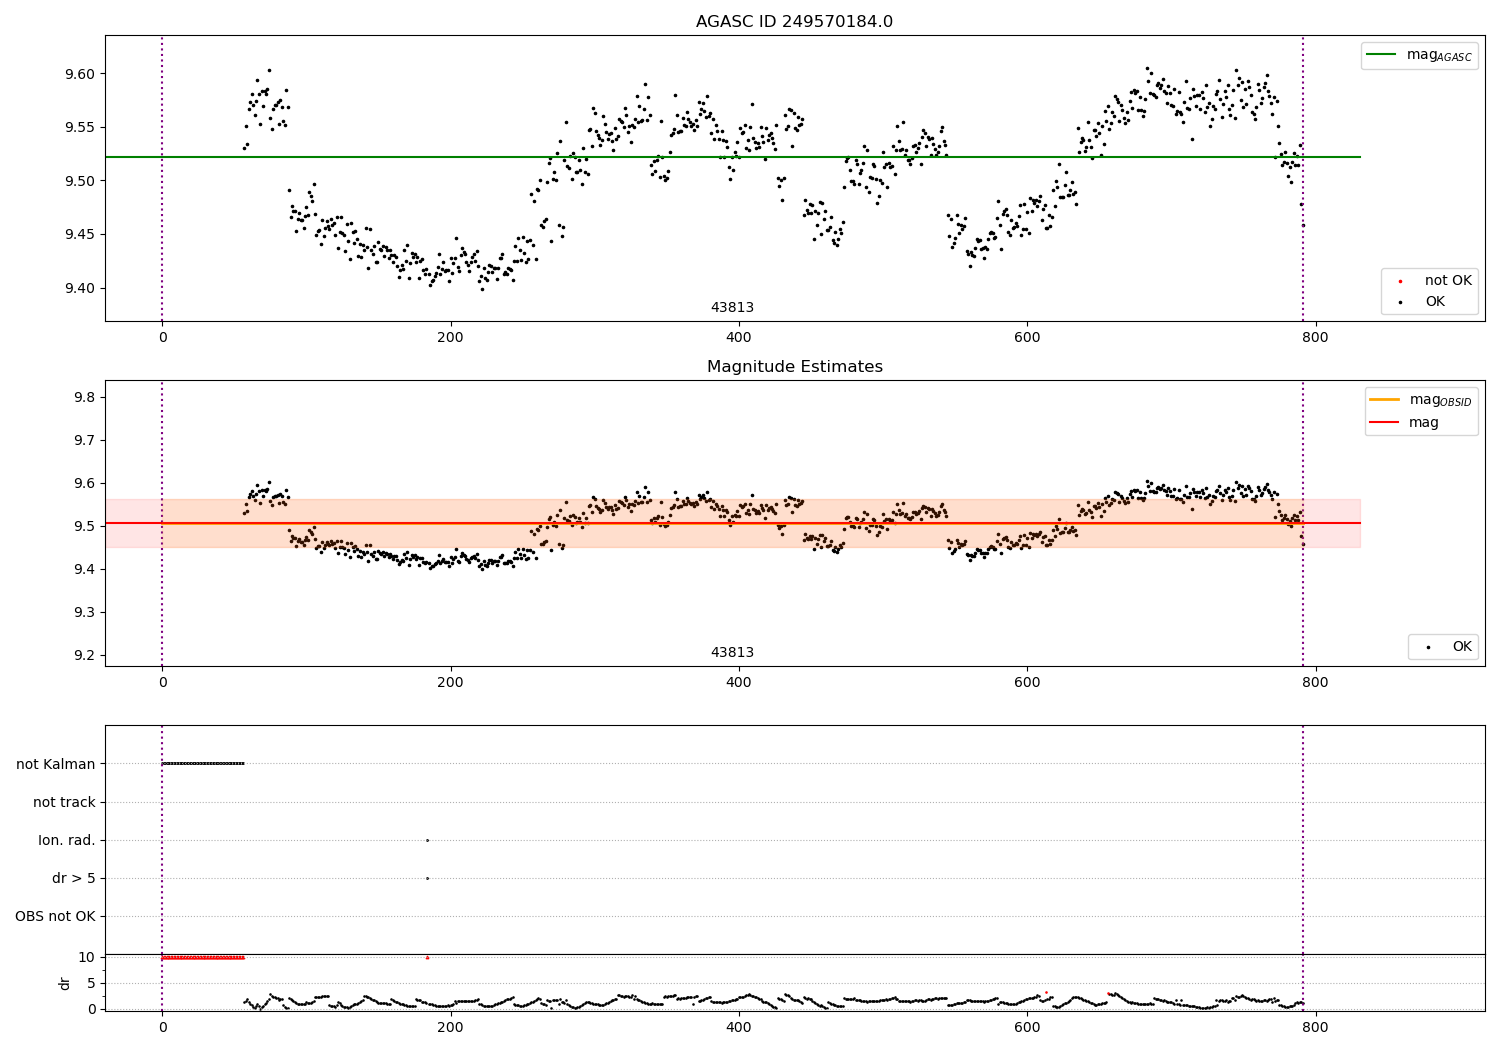Click the 9.6 y-tick in Magnitude Estimates plot

click(85, 483)
